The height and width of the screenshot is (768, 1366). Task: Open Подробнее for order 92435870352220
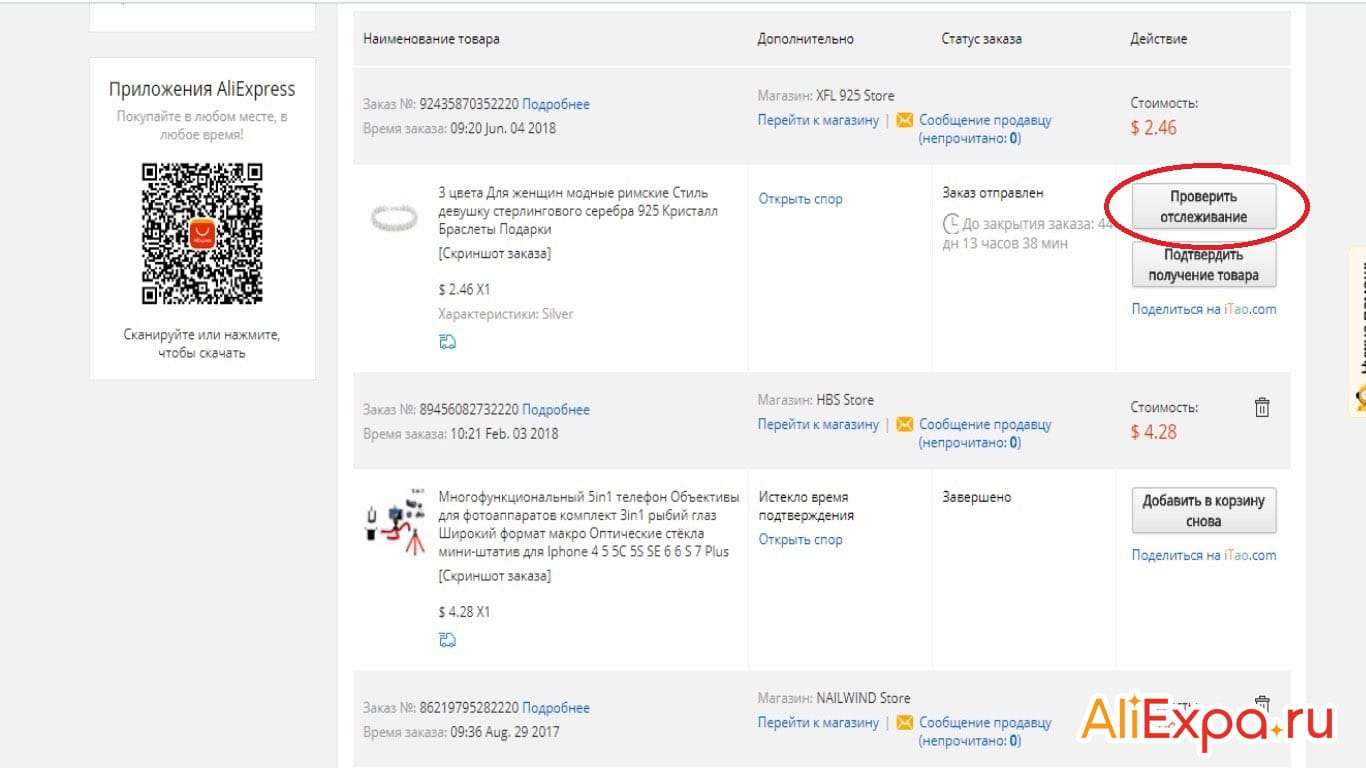(x=556, y=104)
